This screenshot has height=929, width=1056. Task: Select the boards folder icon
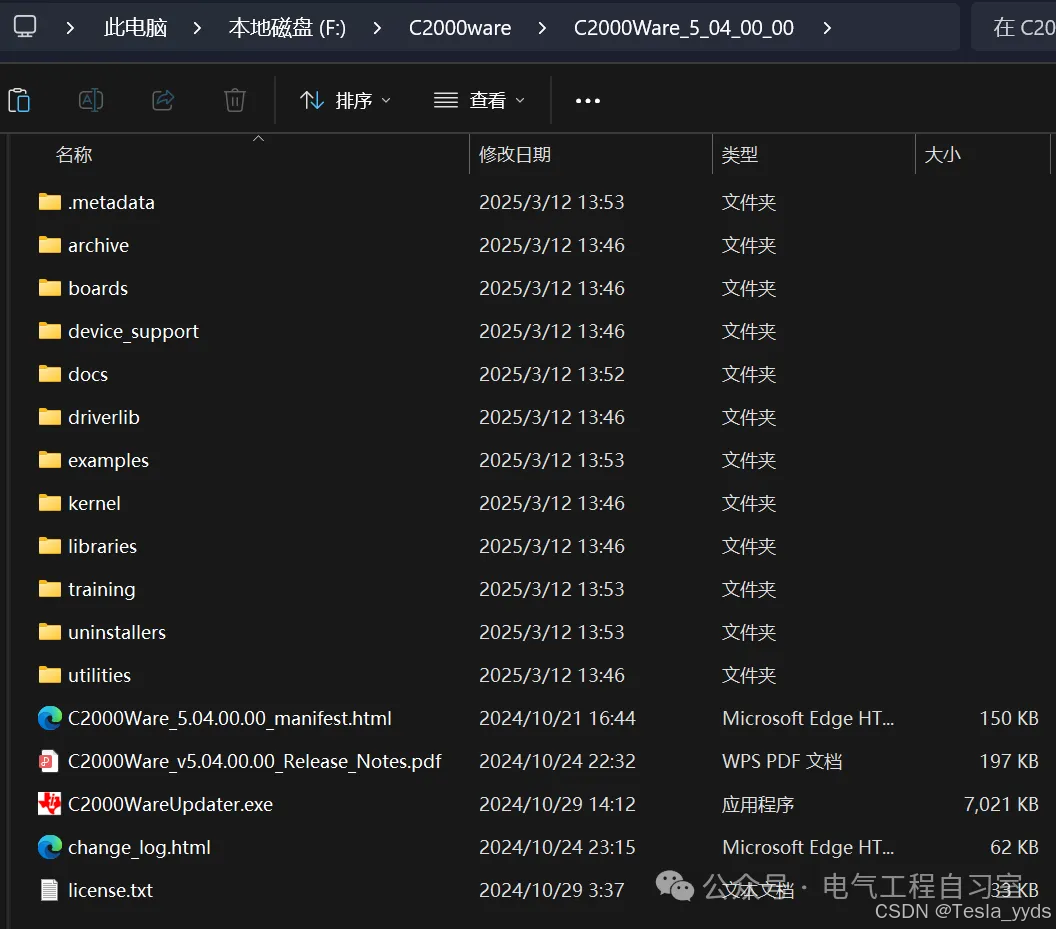click(50, 288)
